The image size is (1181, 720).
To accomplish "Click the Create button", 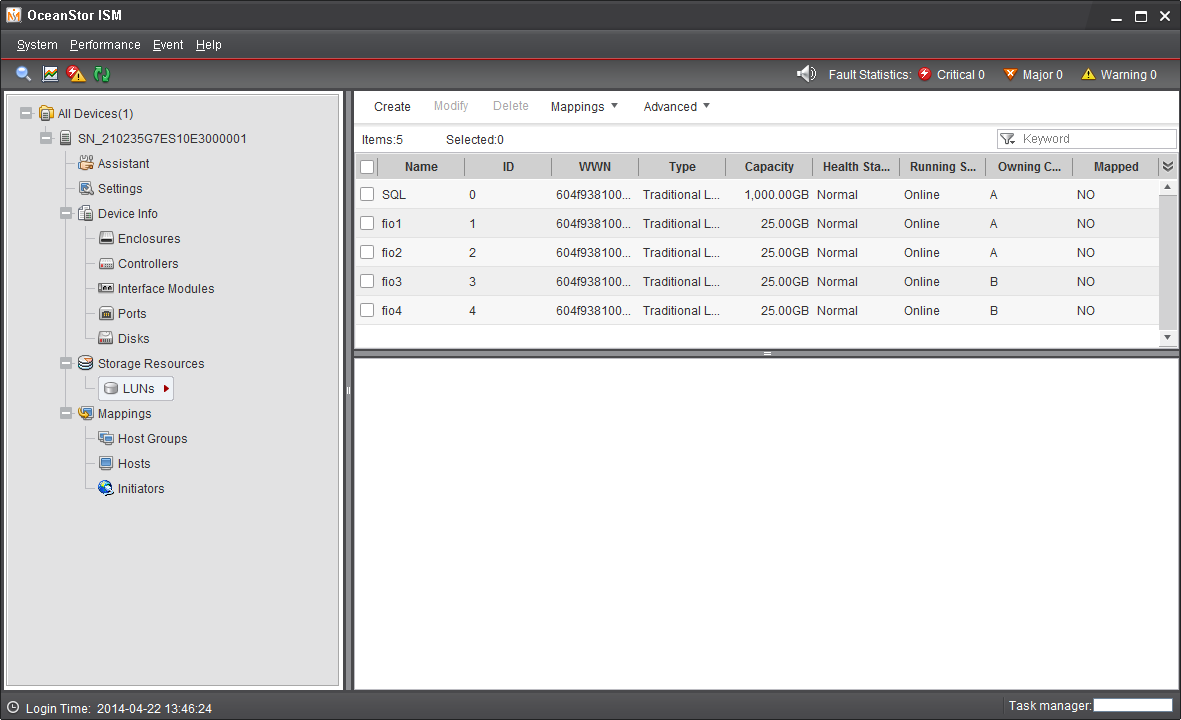I will 392,106.
